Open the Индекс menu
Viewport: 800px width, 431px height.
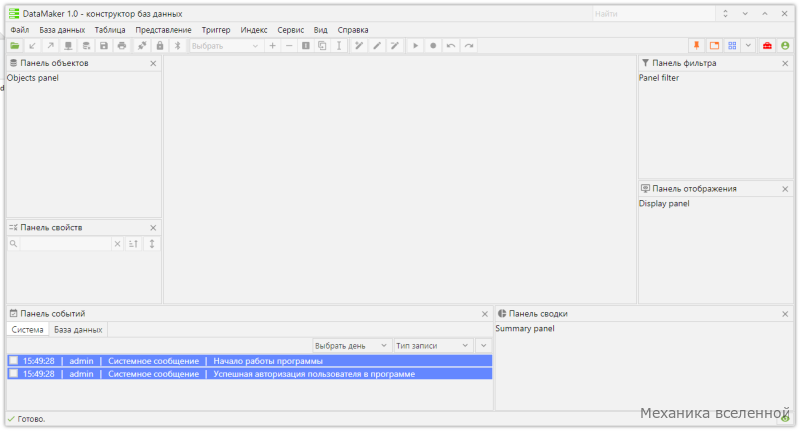[x=254, y=30]
